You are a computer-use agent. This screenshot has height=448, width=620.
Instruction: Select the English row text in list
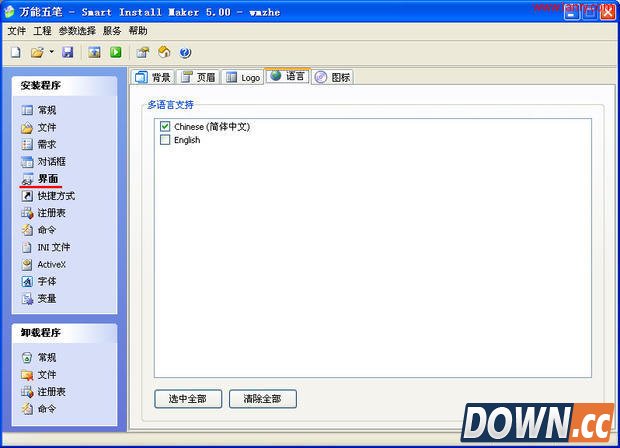tap(187, 140)
